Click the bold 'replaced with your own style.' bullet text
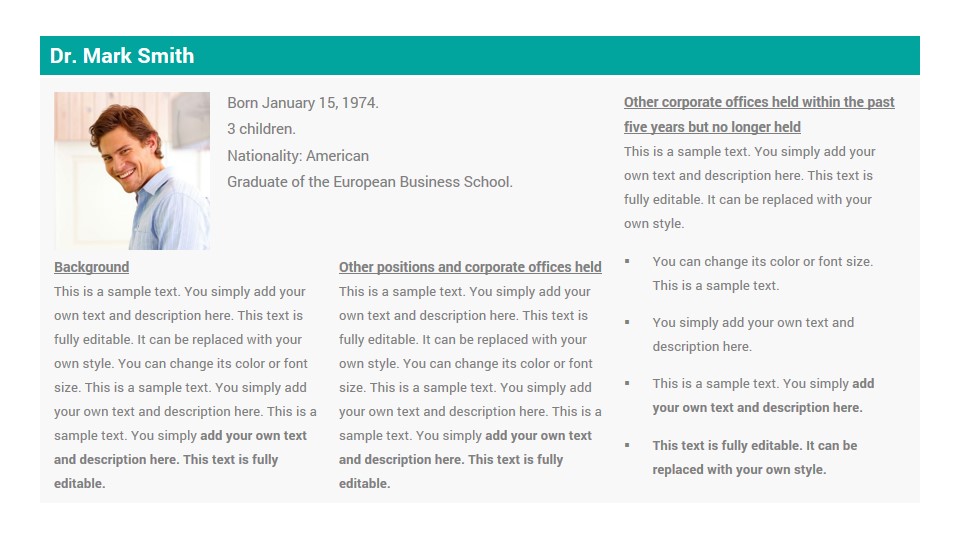The width and height of the screenshot is (960, 540). point(739,470)
